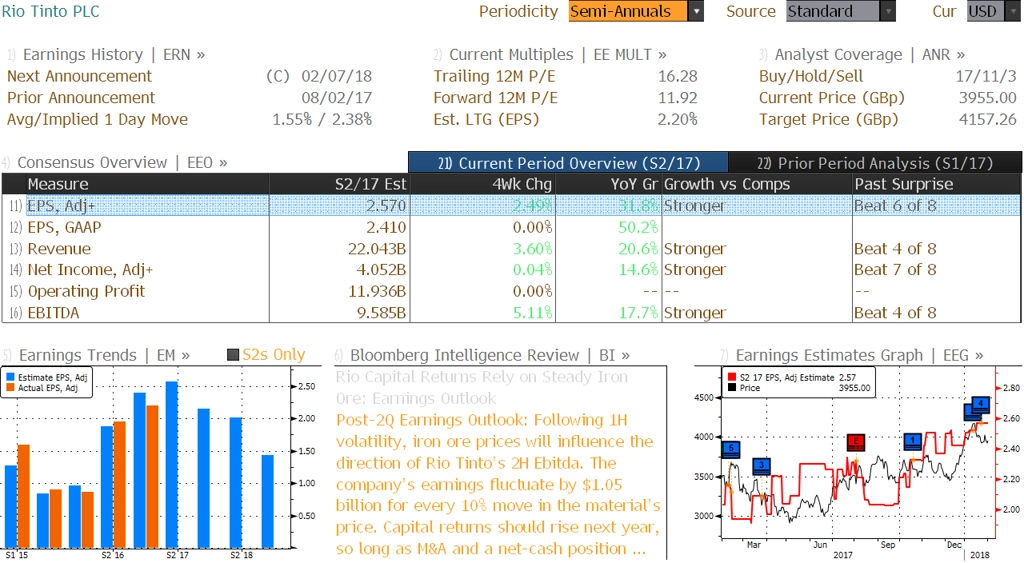Open the Analyst Coverage ANR link
The height and width of the screenshot is (563, 1024).
(862, 54)
